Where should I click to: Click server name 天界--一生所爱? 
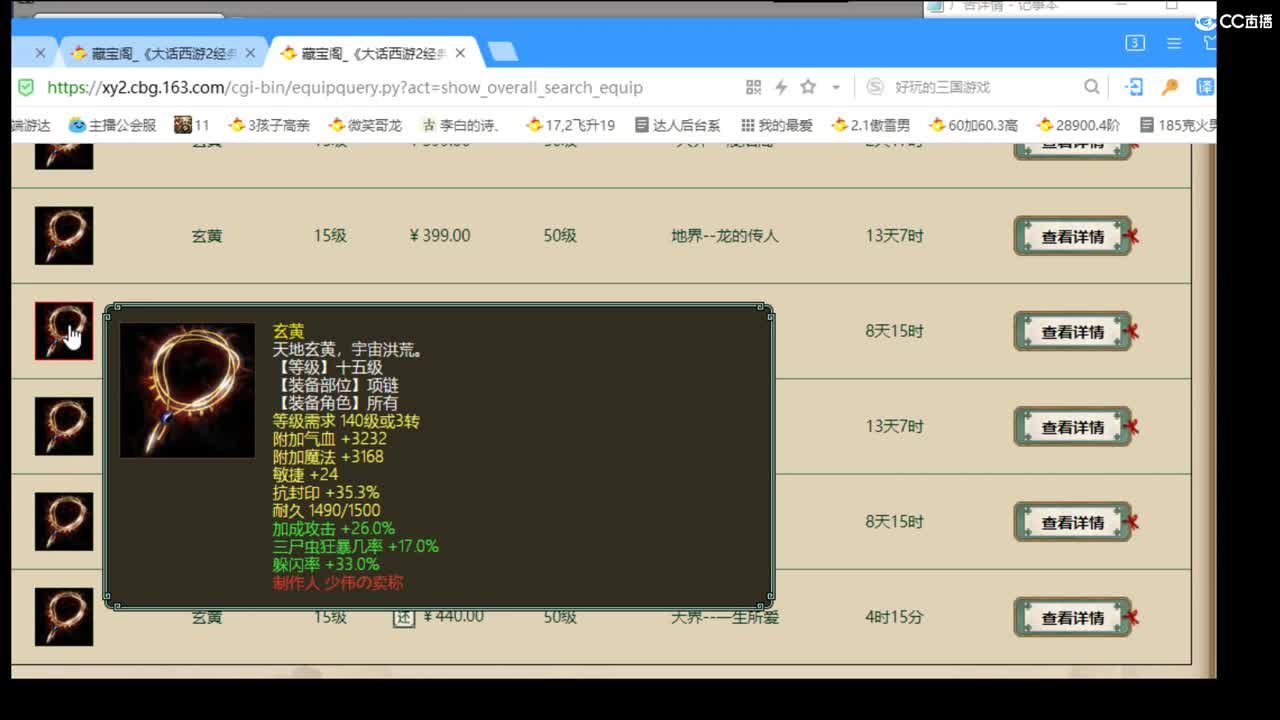pos(725,617)
